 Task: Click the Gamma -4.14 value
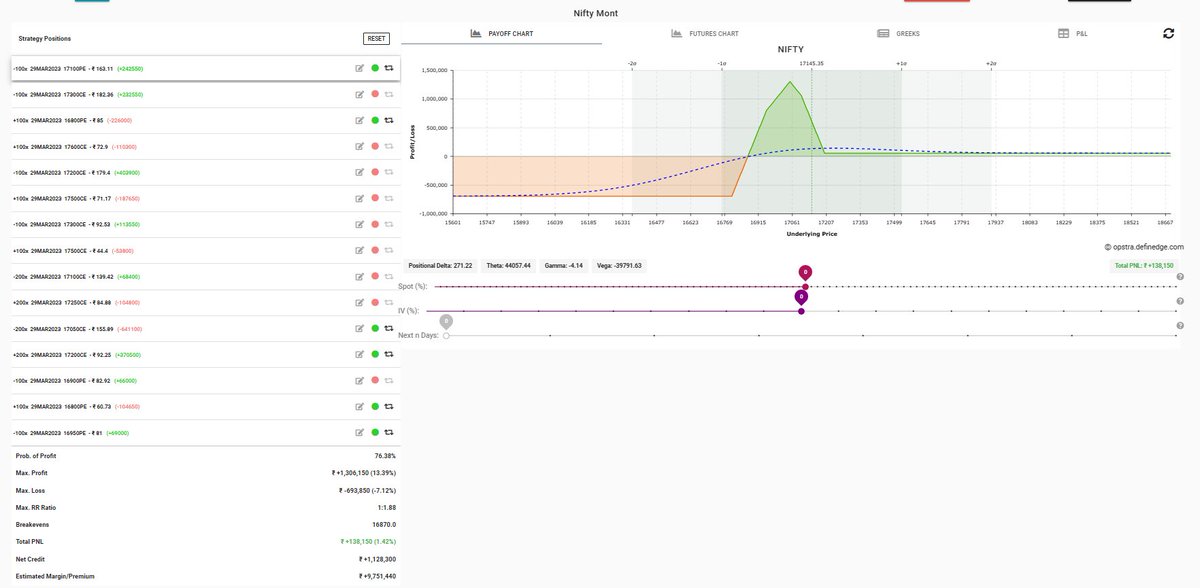tap(562, 266)
